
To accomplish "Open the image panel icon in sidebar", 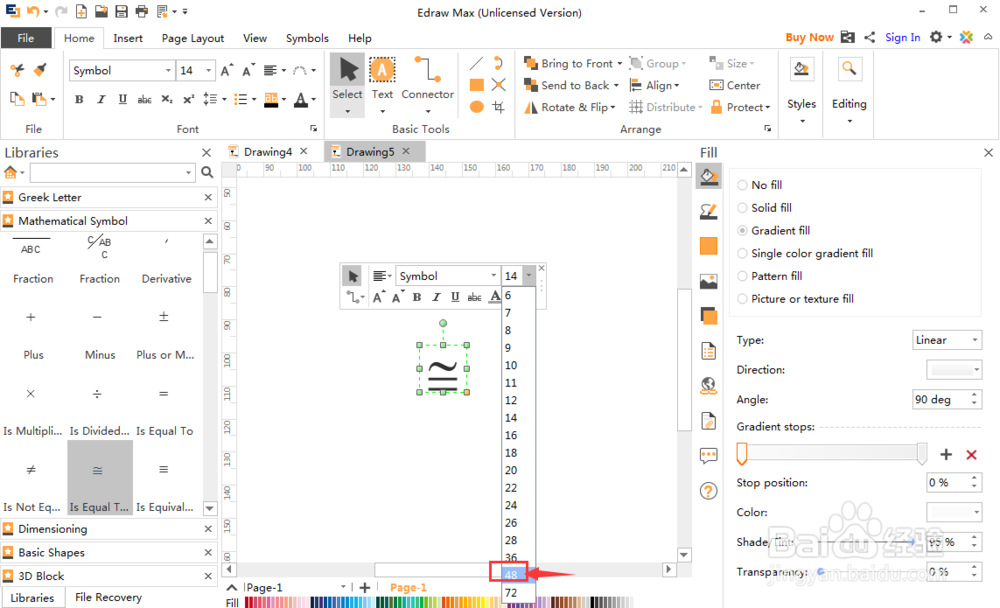I will click(709, 281).
